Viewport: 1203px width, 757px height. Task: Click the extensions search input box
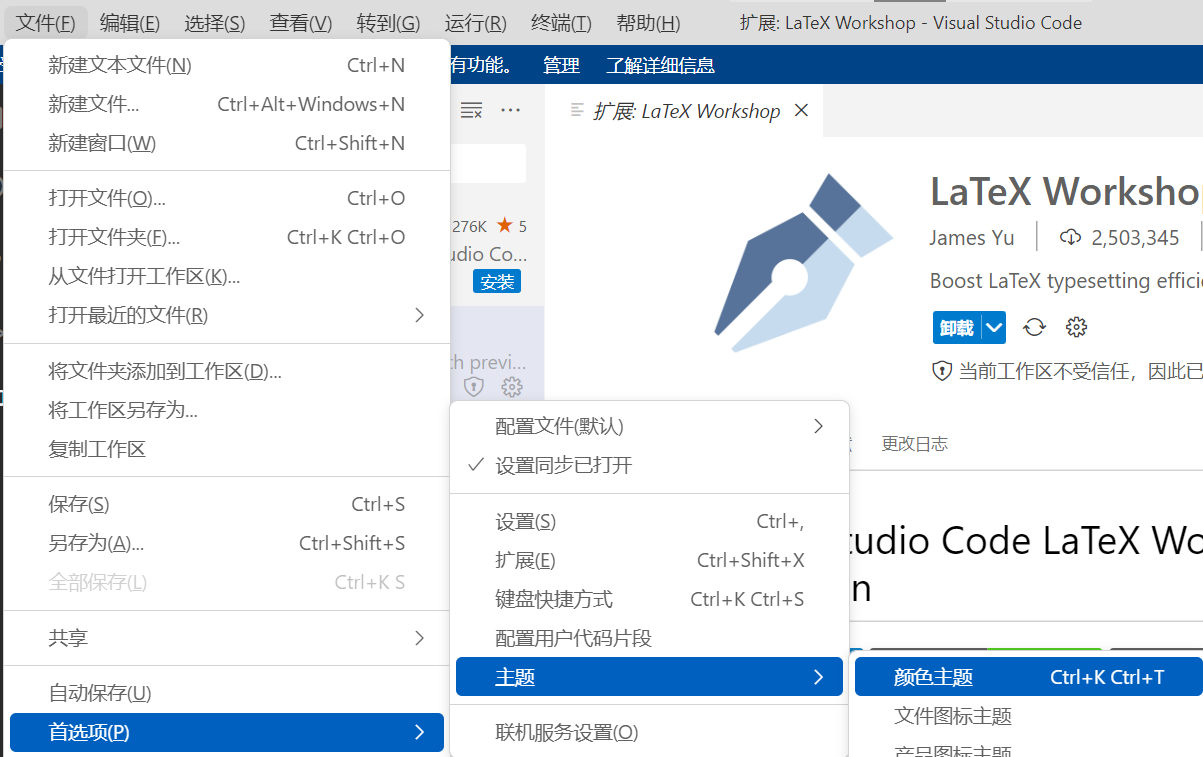click(490, 163)
